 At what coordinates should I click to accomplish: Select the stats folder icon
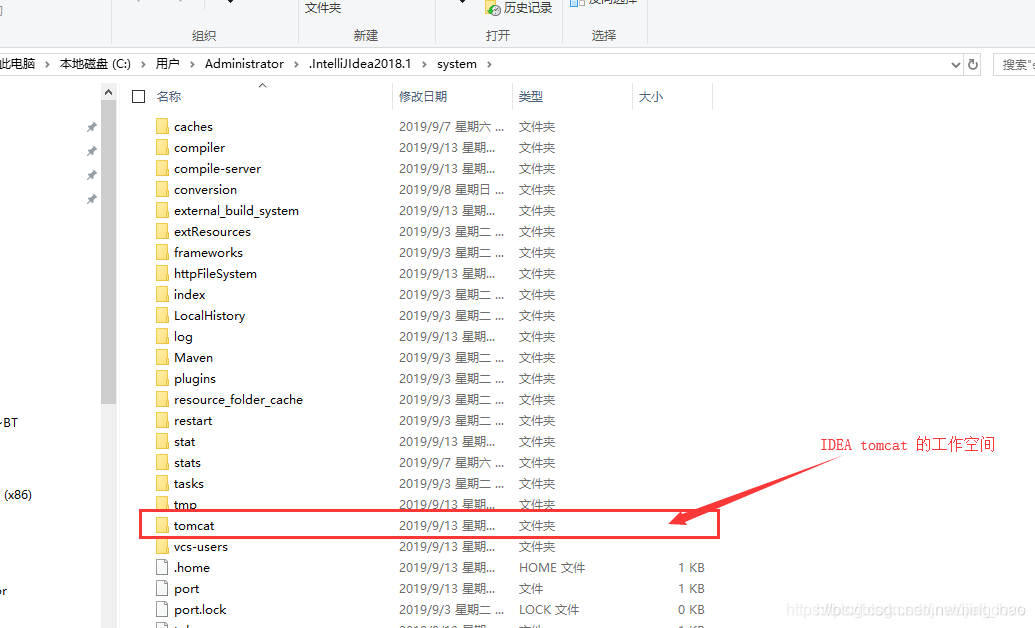click(x=162, y=462)
